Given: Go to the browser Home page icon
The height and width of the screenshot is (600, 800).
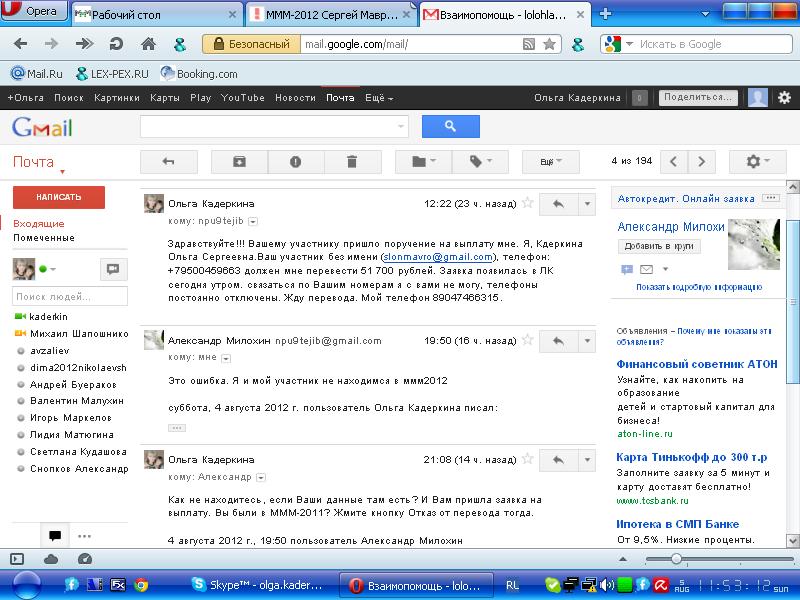Looking at the screenshot, I should (x=148, y=44).
